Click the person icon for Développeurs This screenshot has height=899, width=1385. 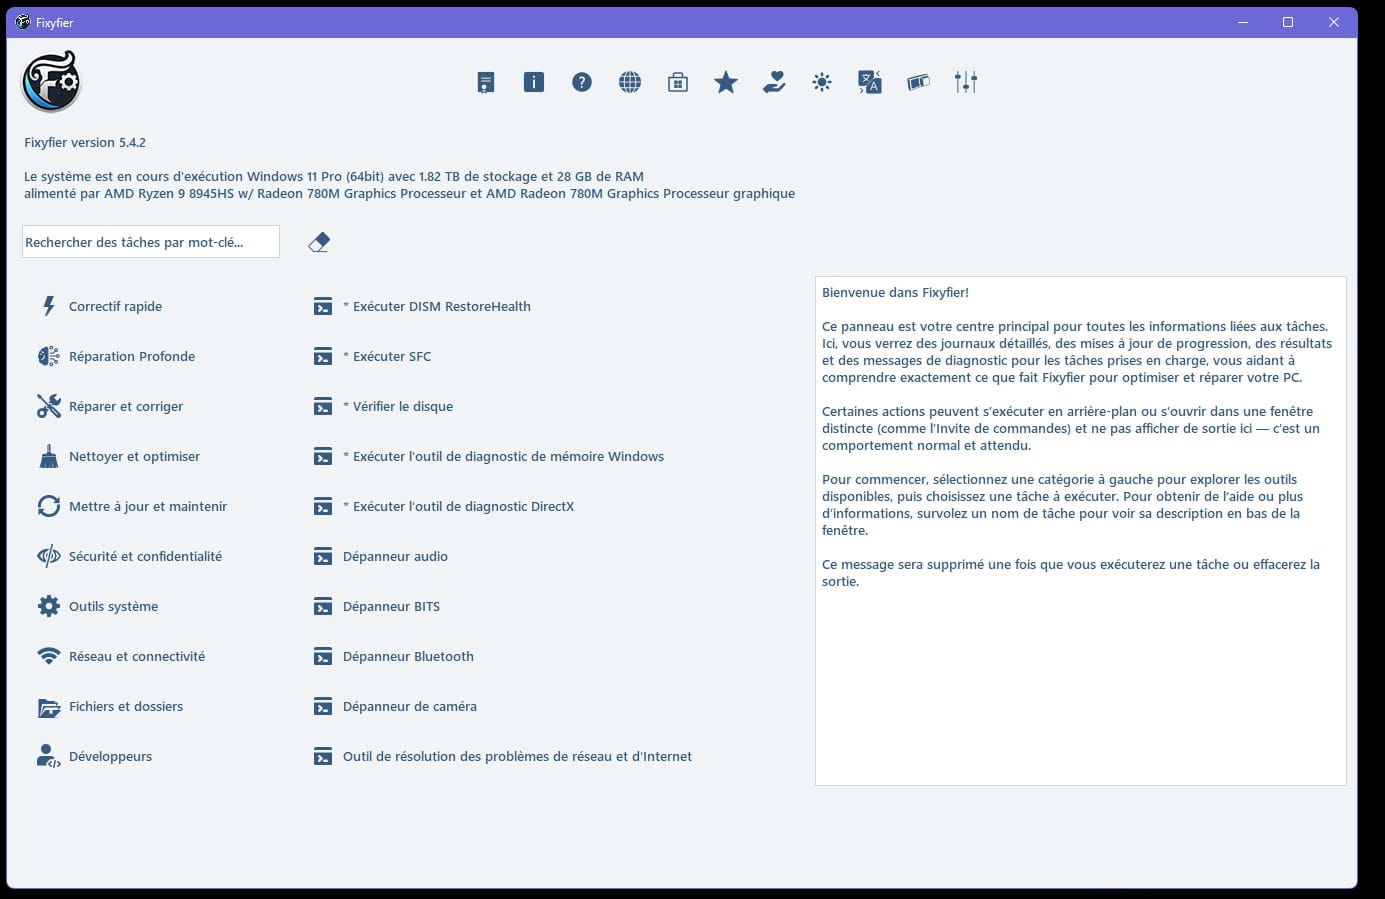(49, 756)
